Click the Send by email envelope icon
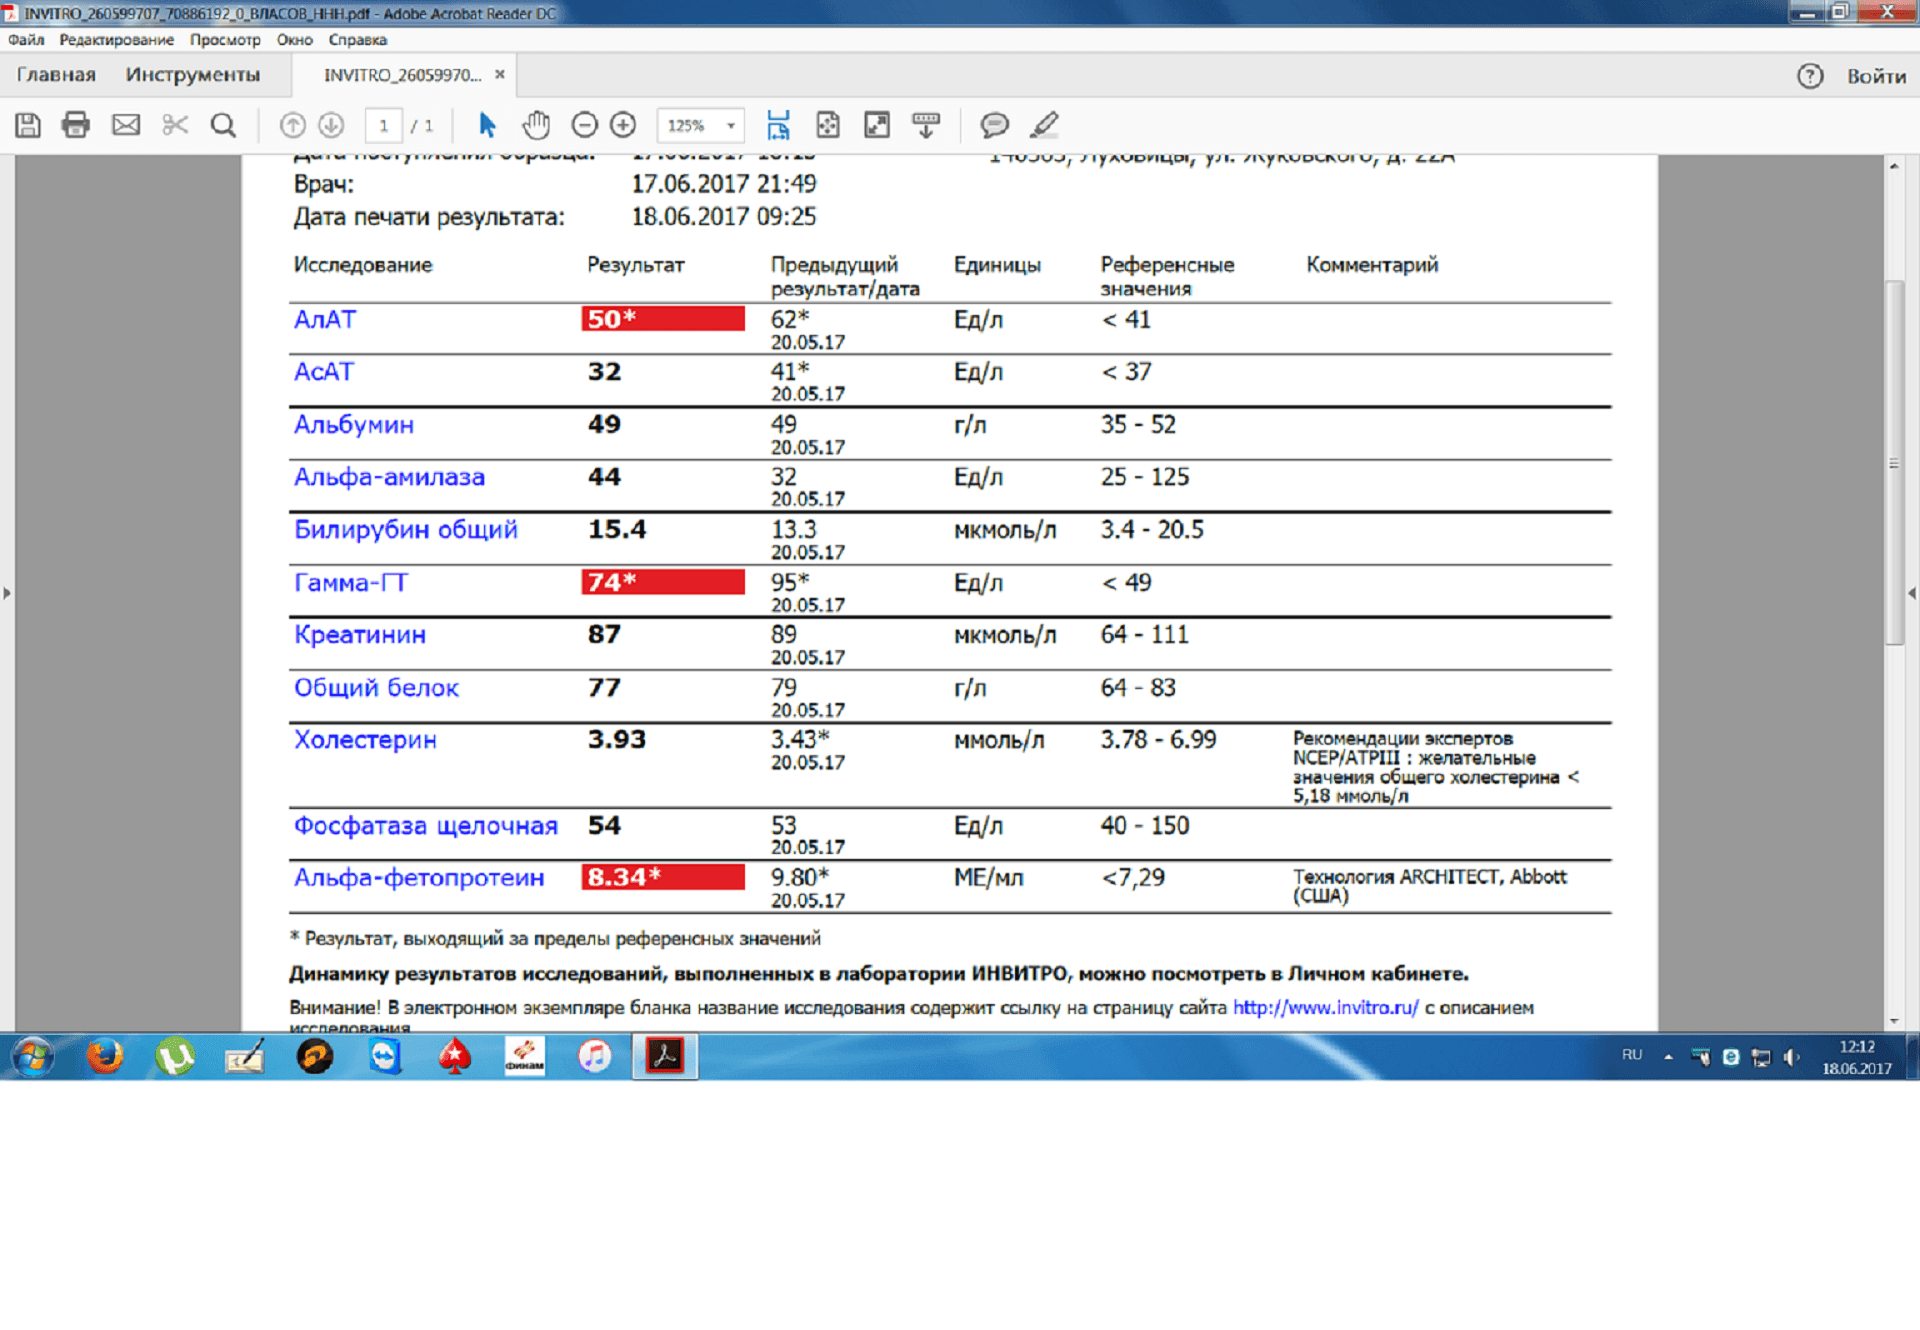 click(x=126, y=125)
